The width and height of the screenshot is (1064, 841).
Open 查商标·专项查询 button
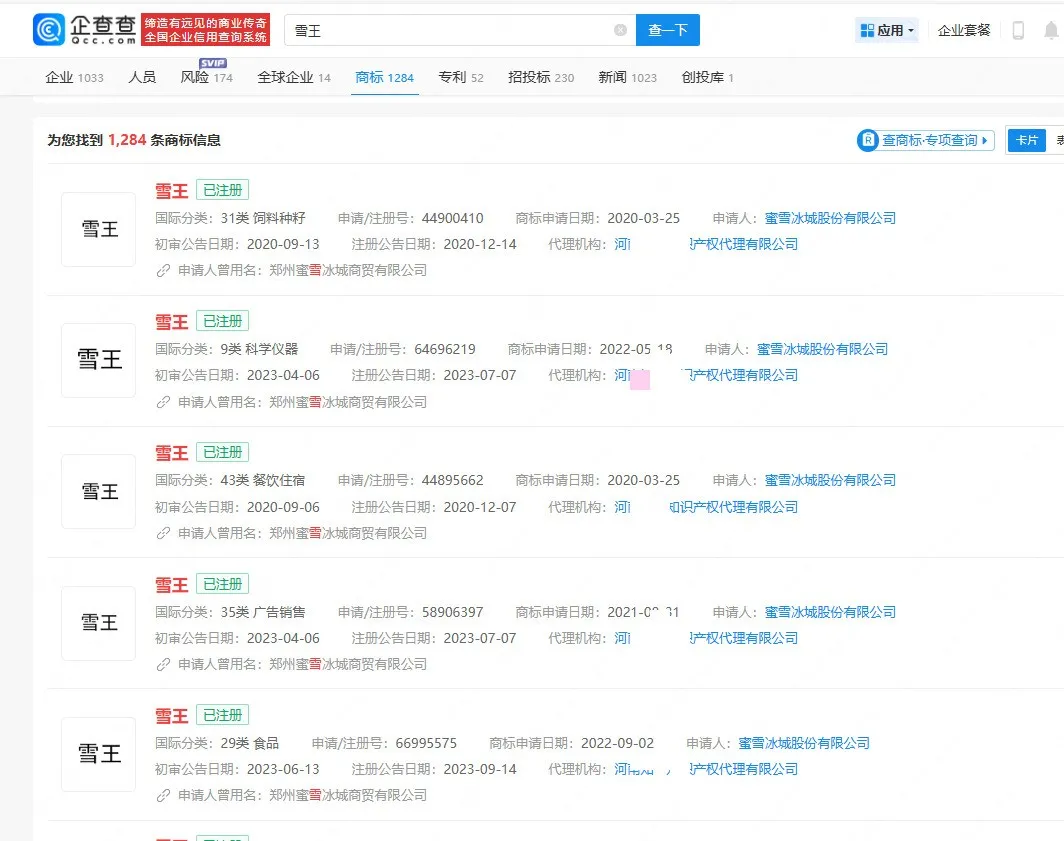point(926,141)
